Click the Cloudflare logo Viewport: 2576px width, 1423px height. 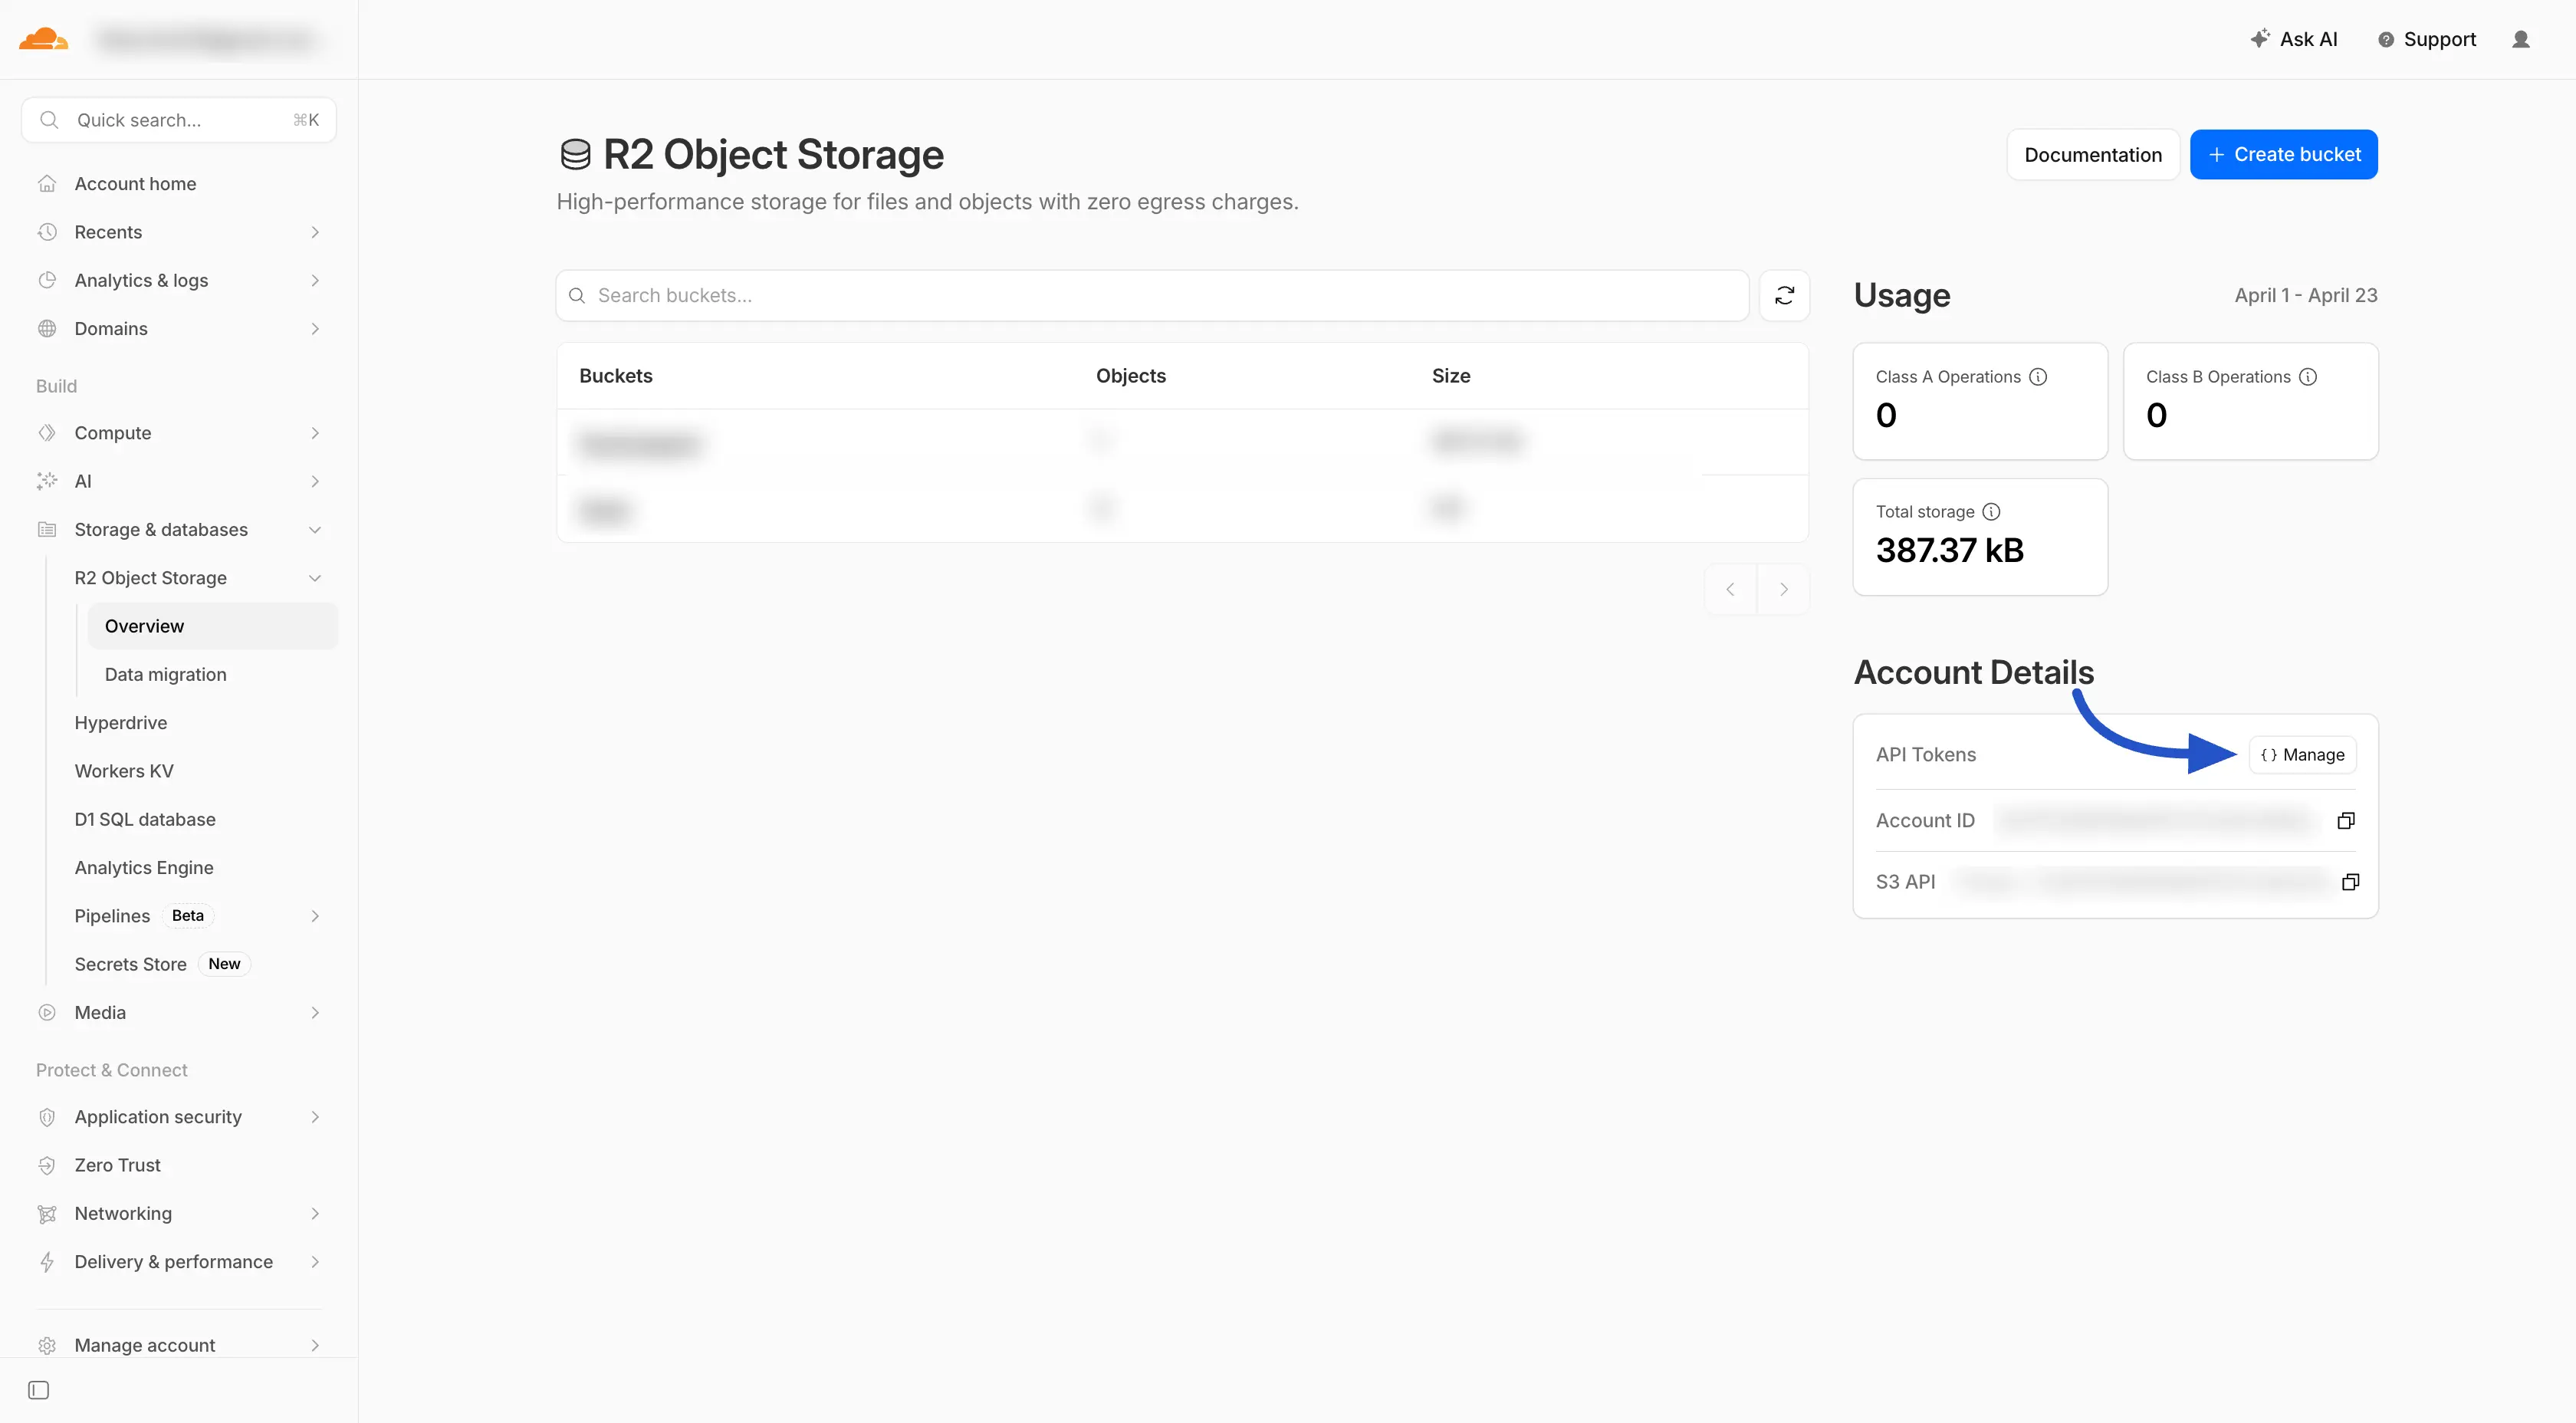point(44,38)
